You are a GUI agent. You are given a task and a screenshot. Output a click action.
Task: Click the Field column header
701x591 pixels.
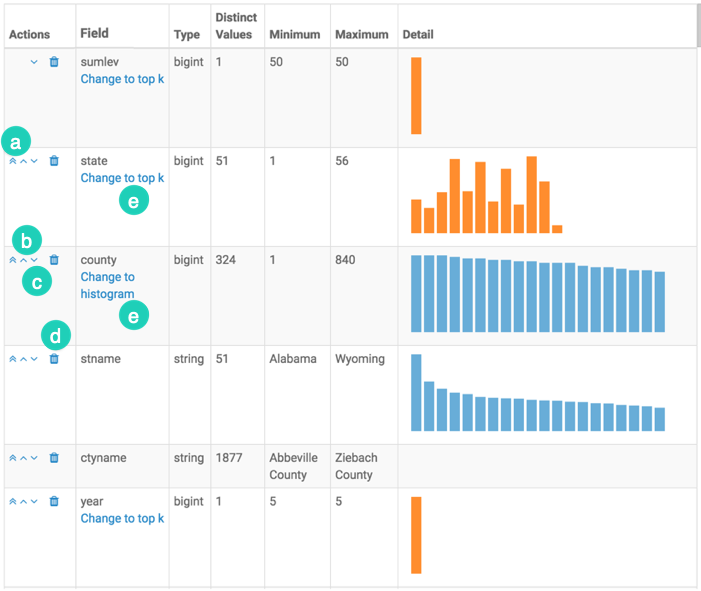pos(94,34)
